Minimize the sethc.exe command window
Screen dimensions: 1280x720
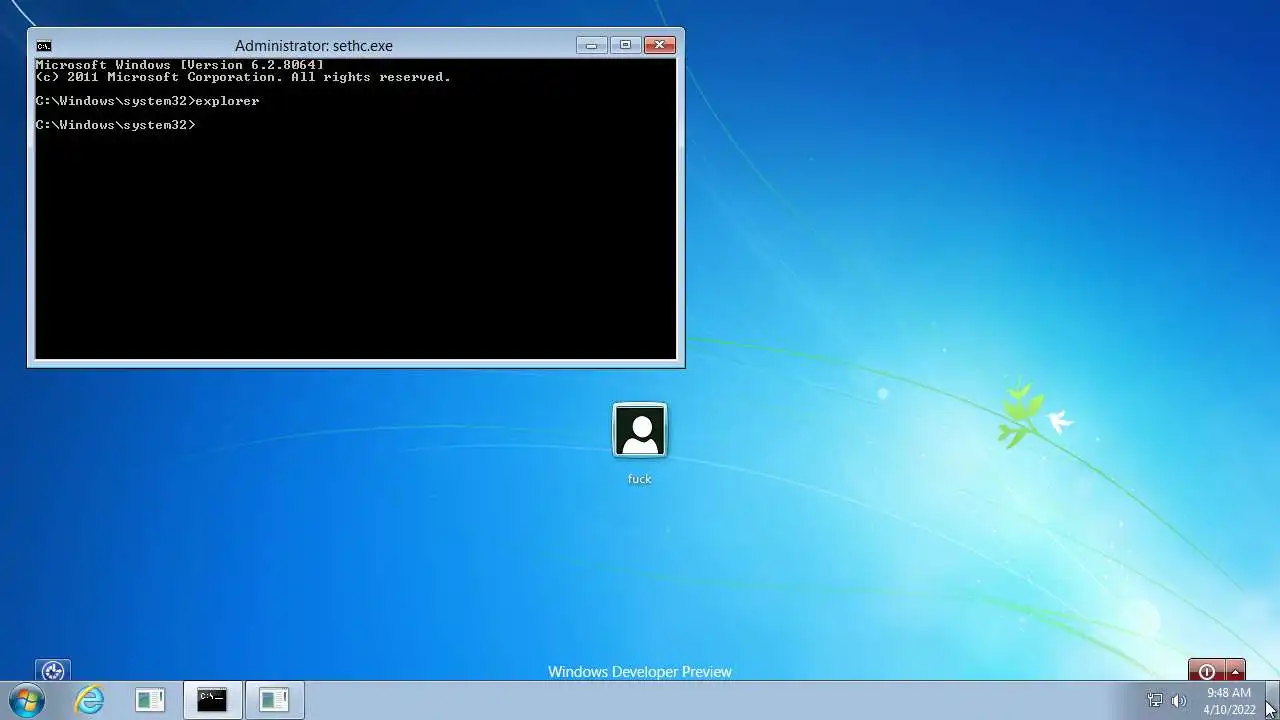(591, 45)
